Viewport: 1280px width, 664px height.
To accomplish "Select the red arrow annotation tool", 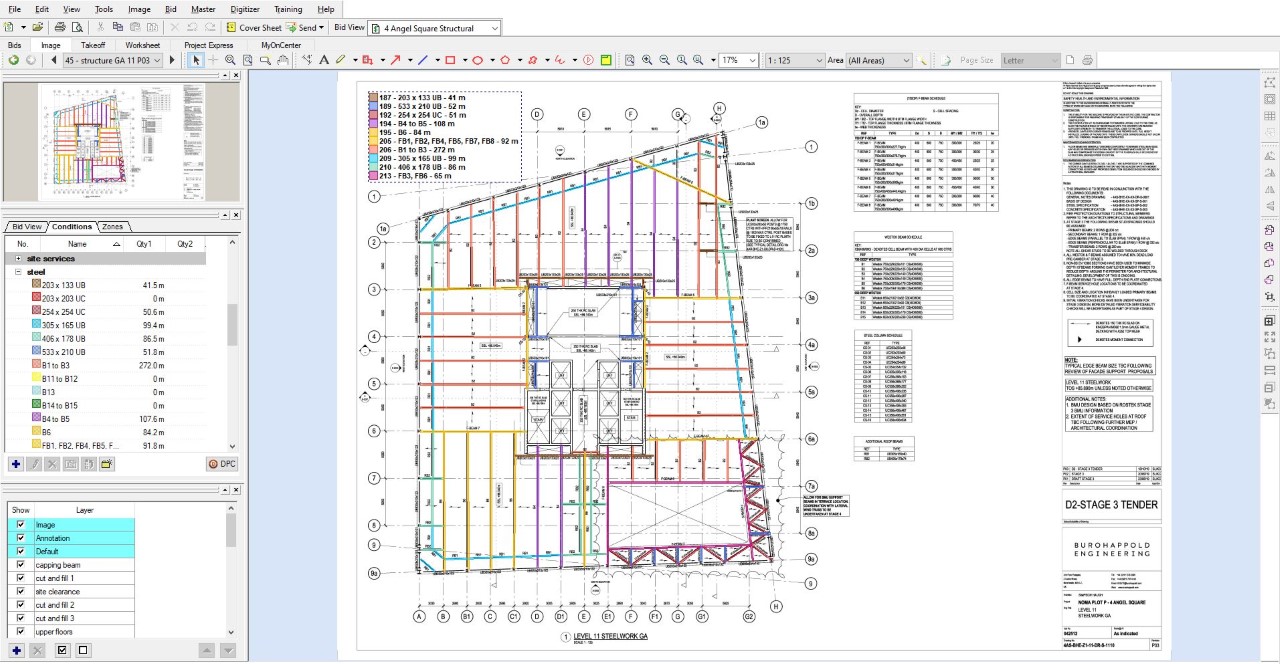I will click(x=396, y=60).
